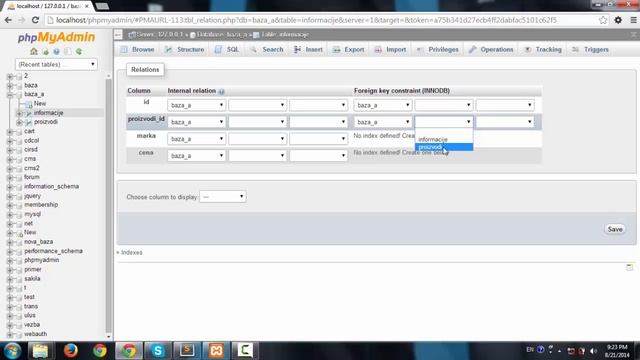Click the Windows Start orb

pyautogui.click(x=12, y=351)
